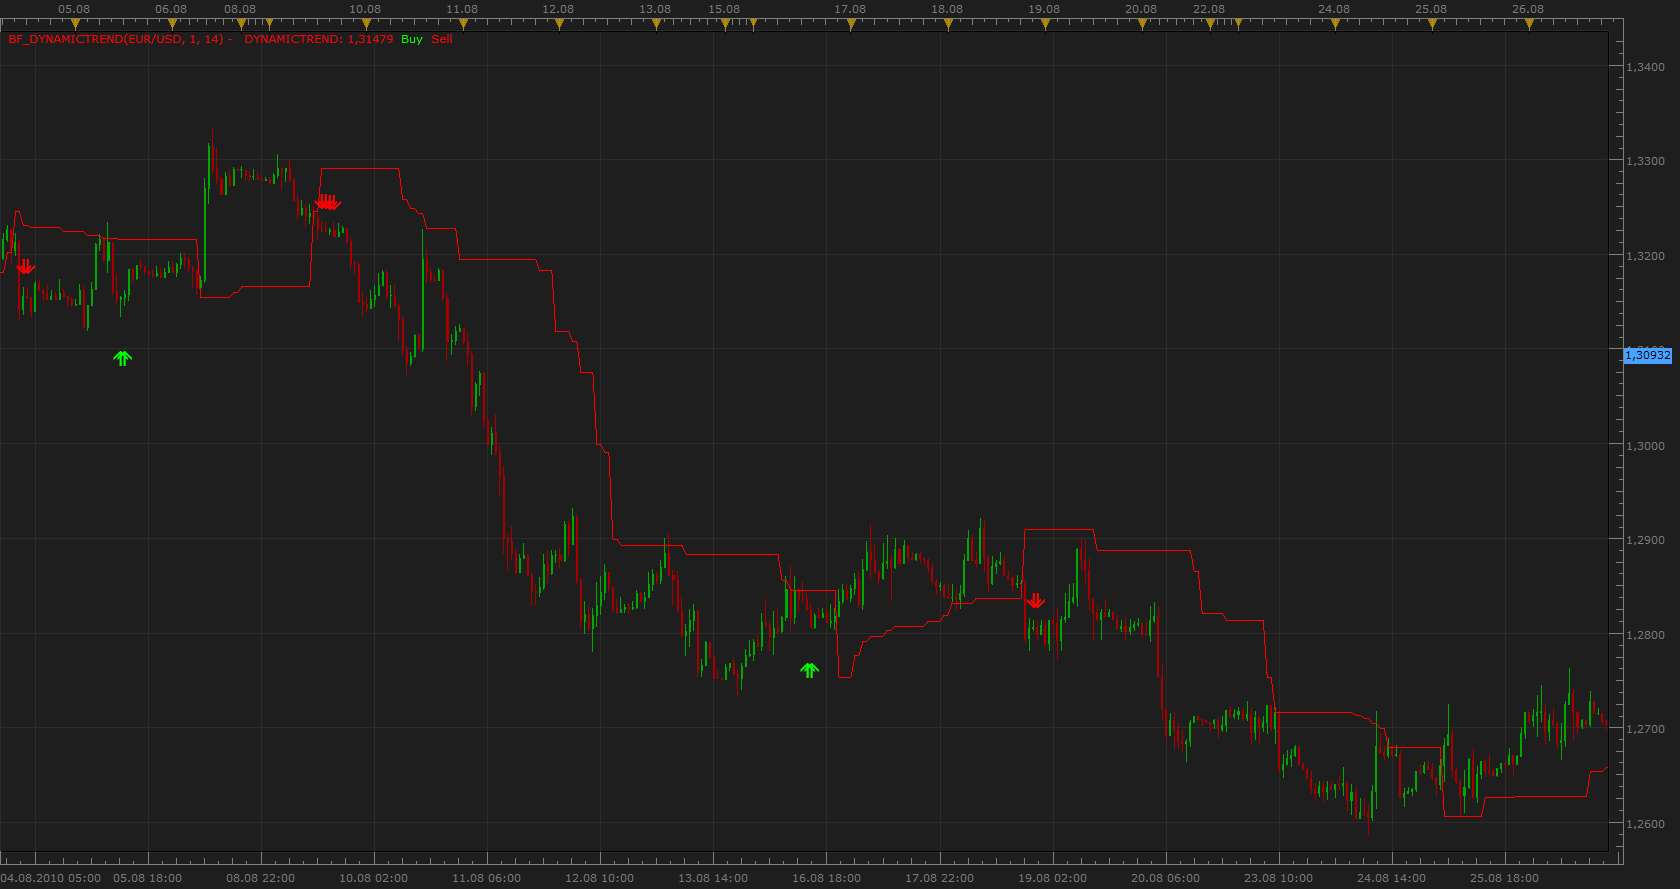Click the 1,2800 price axis label
Viewport: 1680px width, 889px height.
pyautogui.click(x=1646, y=635)
